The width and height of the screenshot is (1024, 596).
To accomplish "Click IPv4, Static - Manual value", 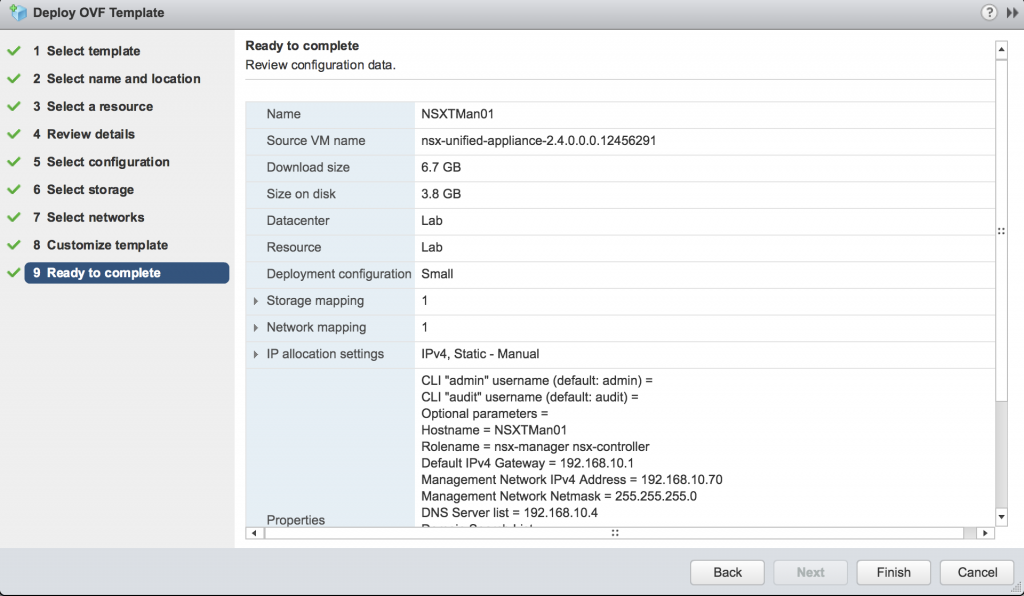I will [x=480, y=354].
